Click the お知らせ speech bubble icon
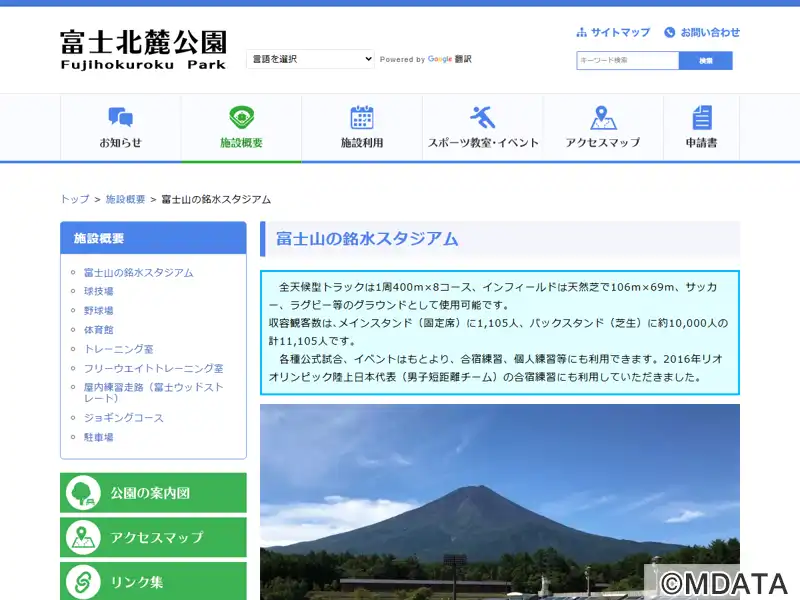 coord(120,118)
